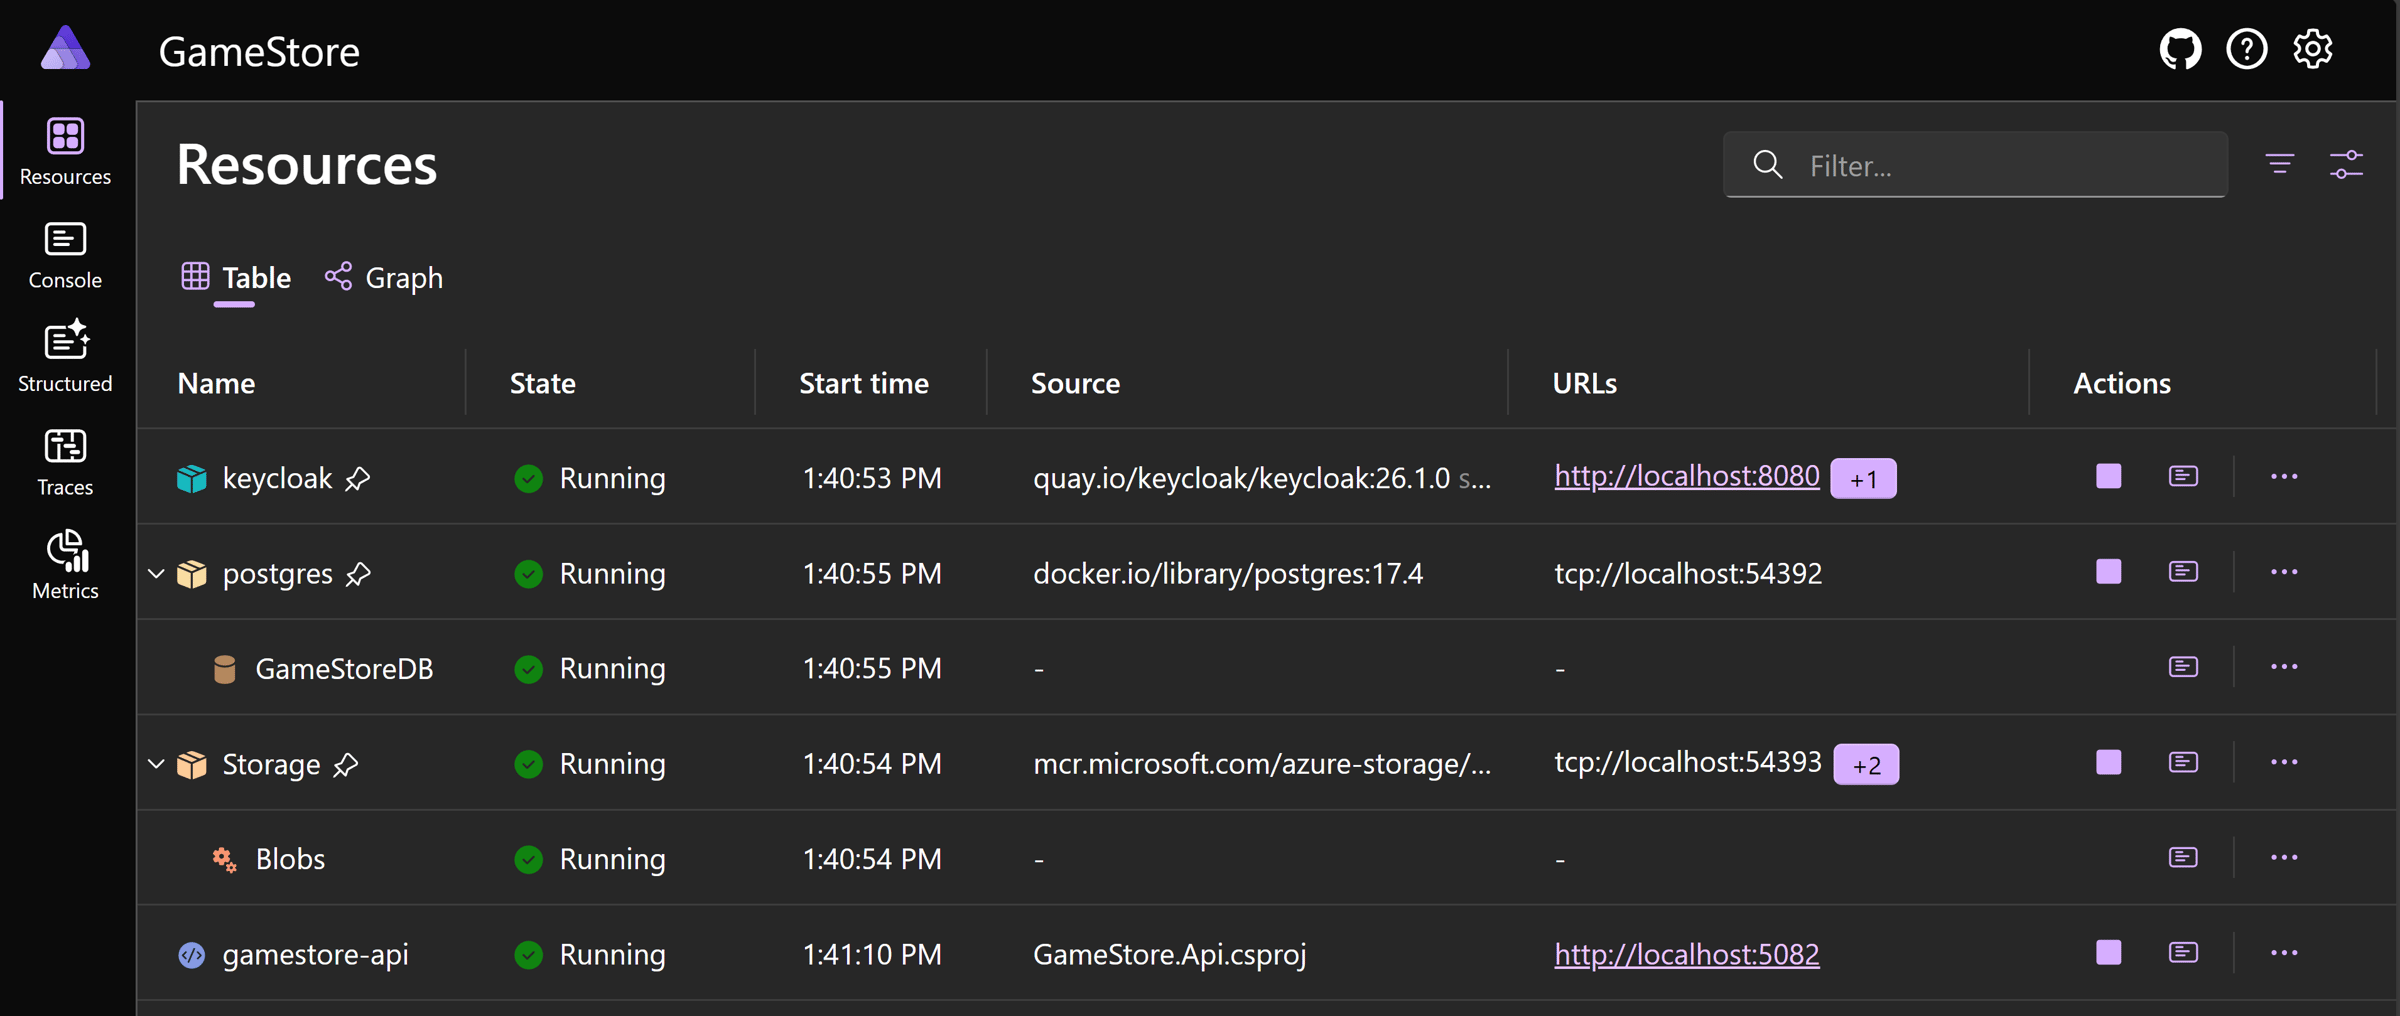2400x1016 pixels.
Task: View console logs for gamestore-api
Action: 2183,953
